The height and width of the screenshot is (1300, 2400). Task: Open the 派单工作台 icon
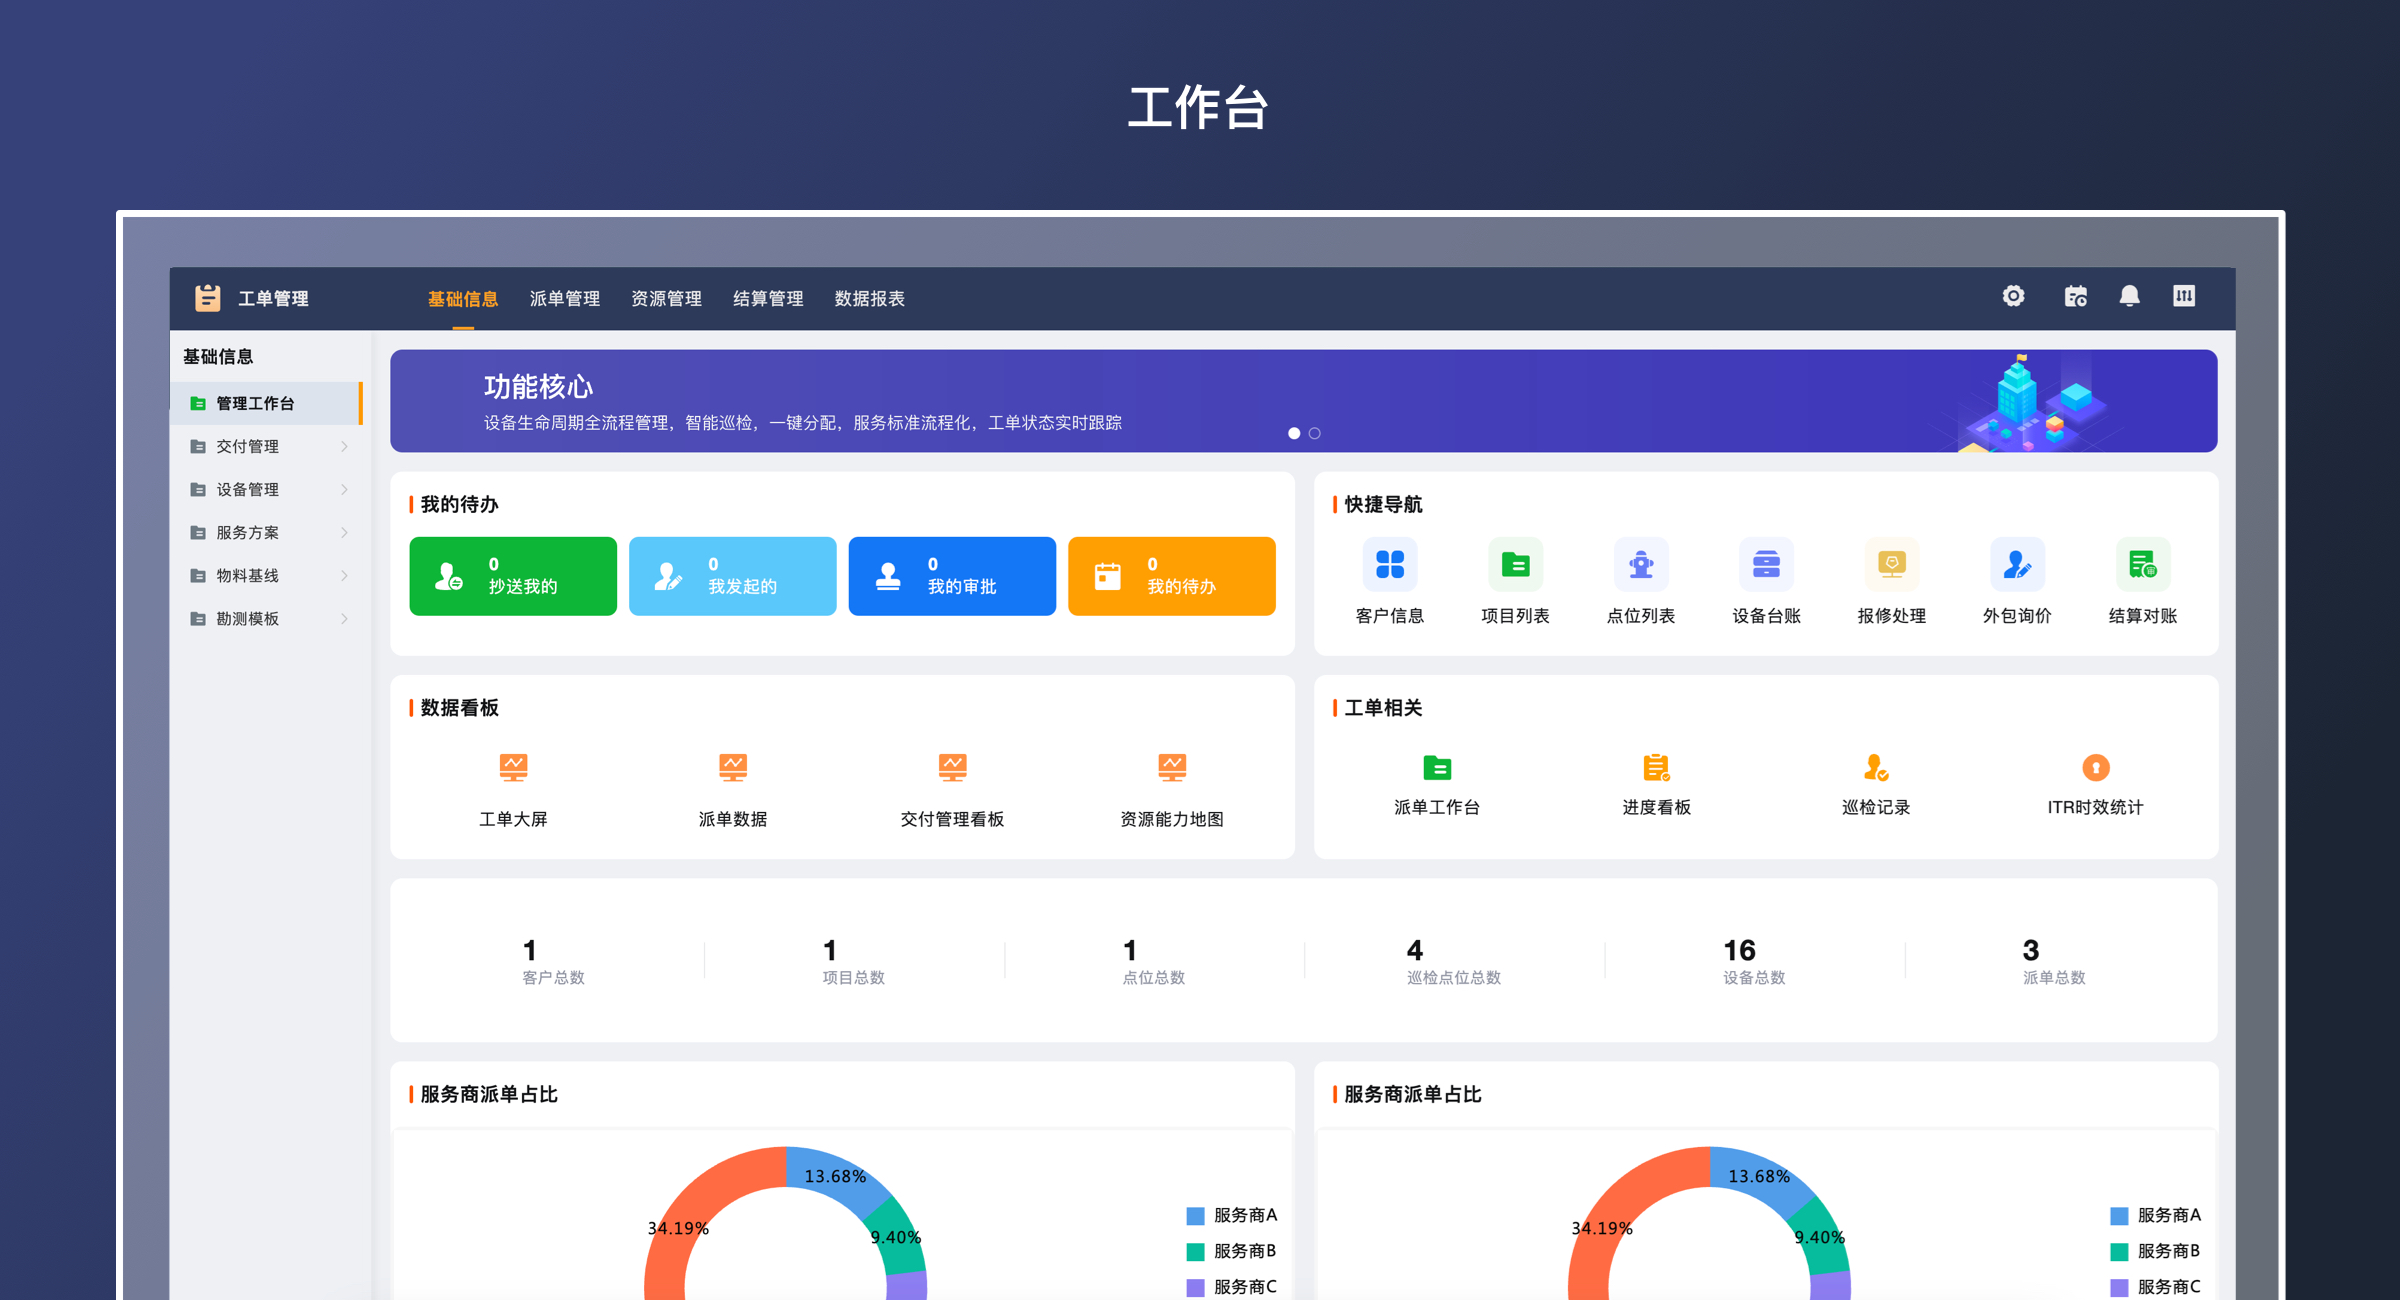(x=1437, y=768)
